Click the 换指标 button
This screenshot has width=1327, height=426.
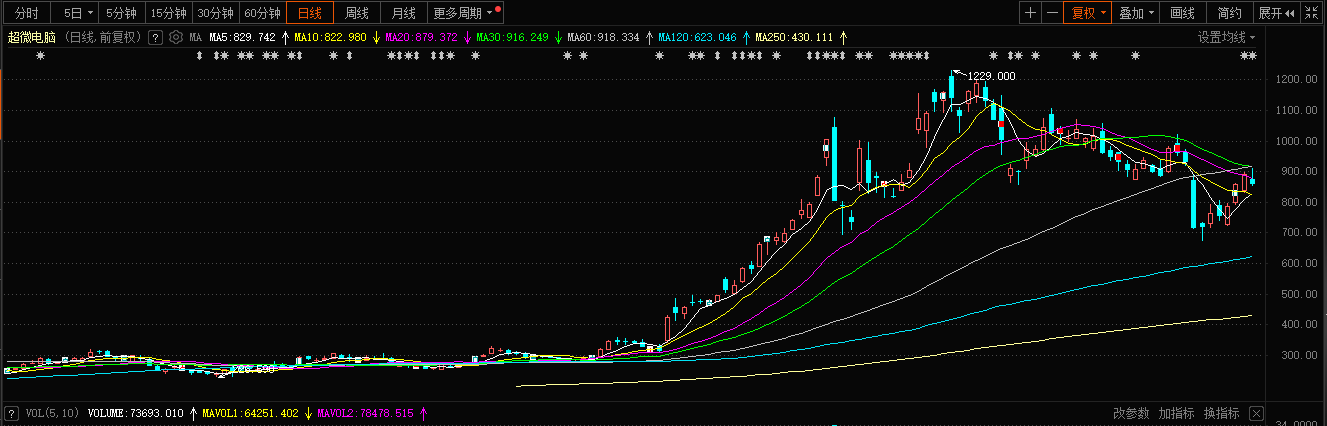coord(1221,413)
